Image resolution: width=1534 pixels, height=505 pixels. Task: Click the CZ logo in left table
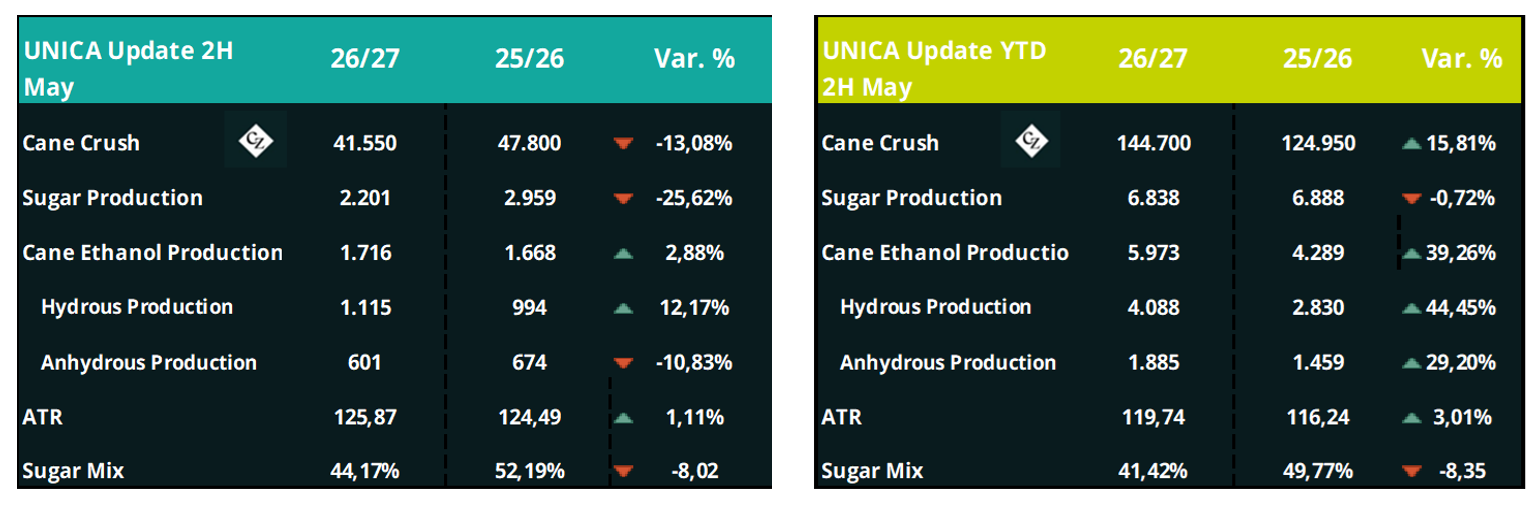(x=254, y=142)
